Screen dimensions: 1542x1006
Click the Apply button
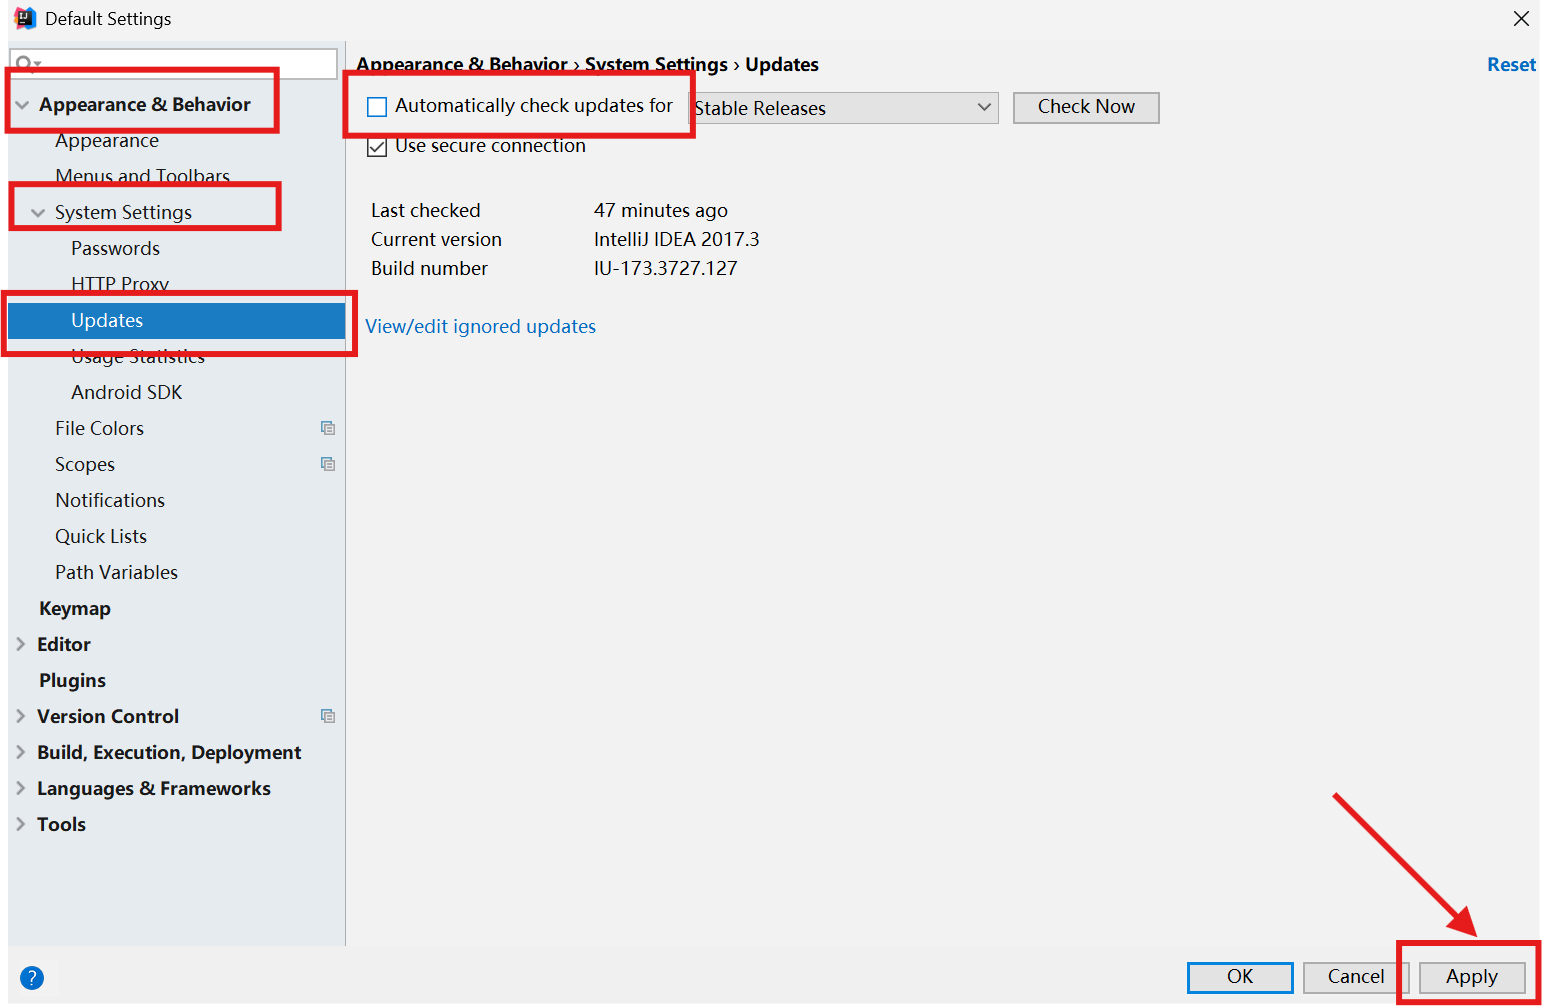coord(1472,977)
